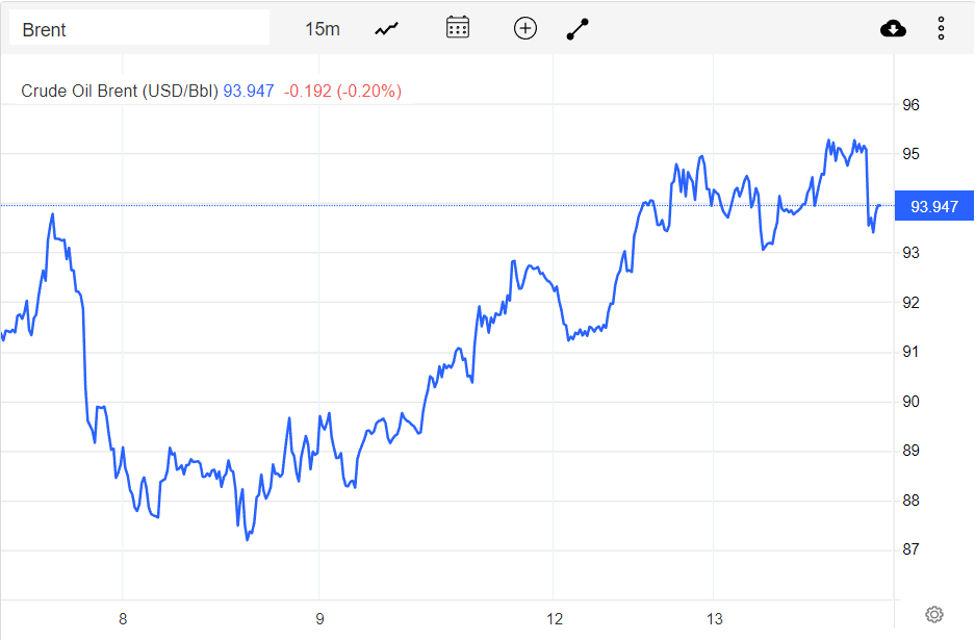Click the Brent symbol search field
This screenshot has height=641, width=977.
pos(140,29)
